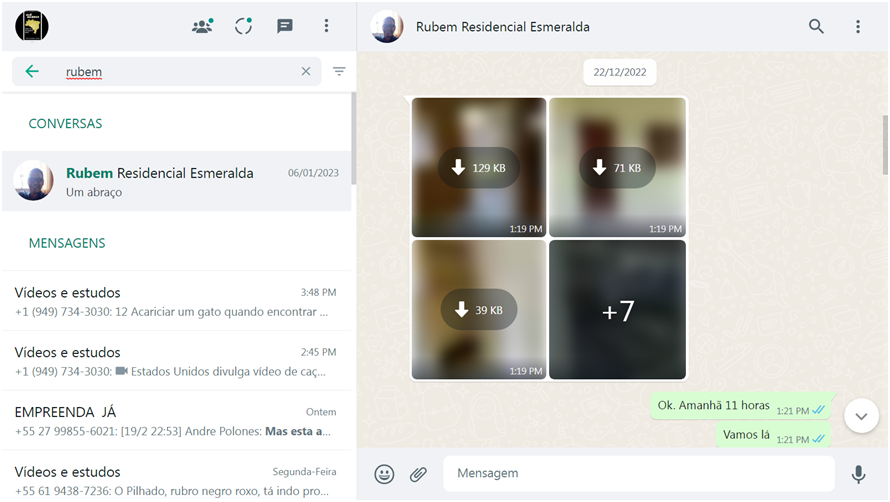890x502 pixels.
Task: Go back from search using green arrow
Action: (32, 71)
